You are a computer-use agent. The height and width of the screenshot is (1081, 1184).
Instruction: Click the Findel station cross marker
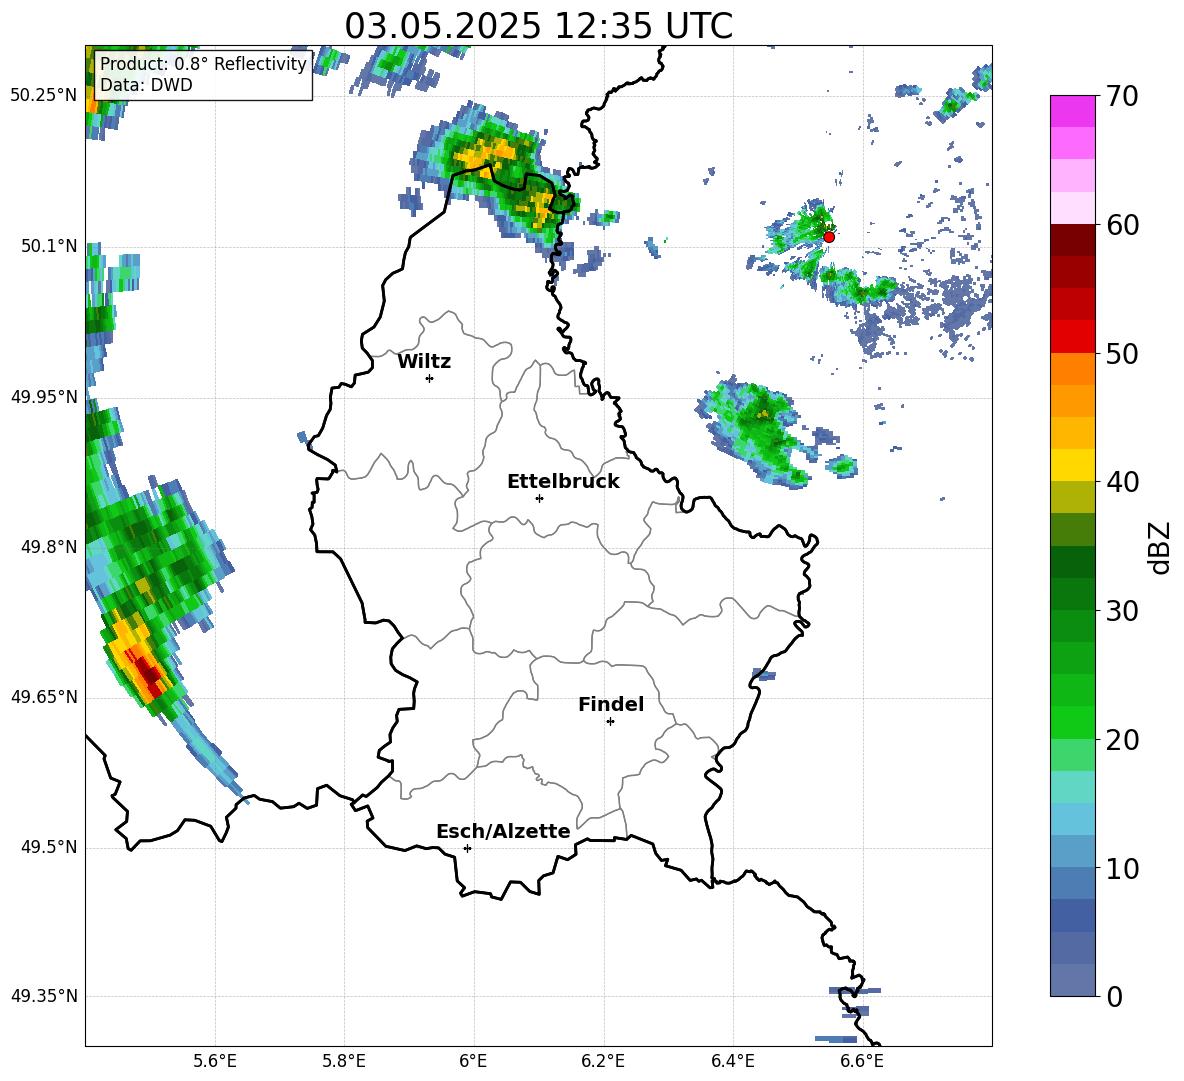pyautogui.click(x=610, y=722)
